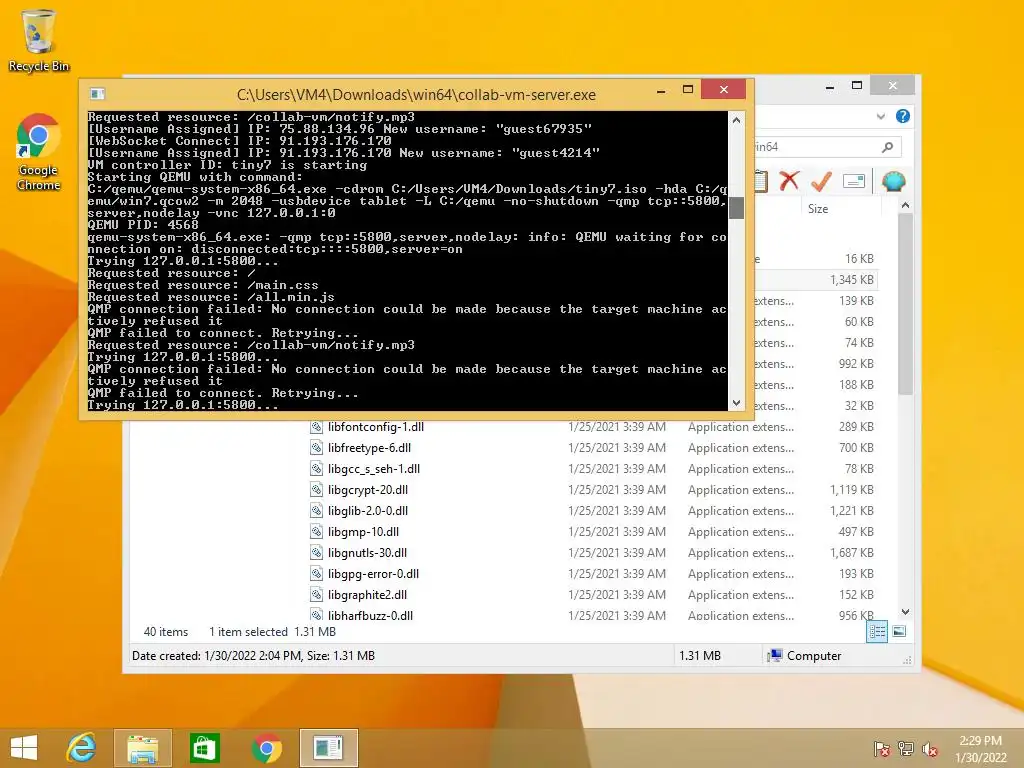Click the libgmp-10.dll file icon
This screenshot has height=768, width=1024.
(316, 532)
